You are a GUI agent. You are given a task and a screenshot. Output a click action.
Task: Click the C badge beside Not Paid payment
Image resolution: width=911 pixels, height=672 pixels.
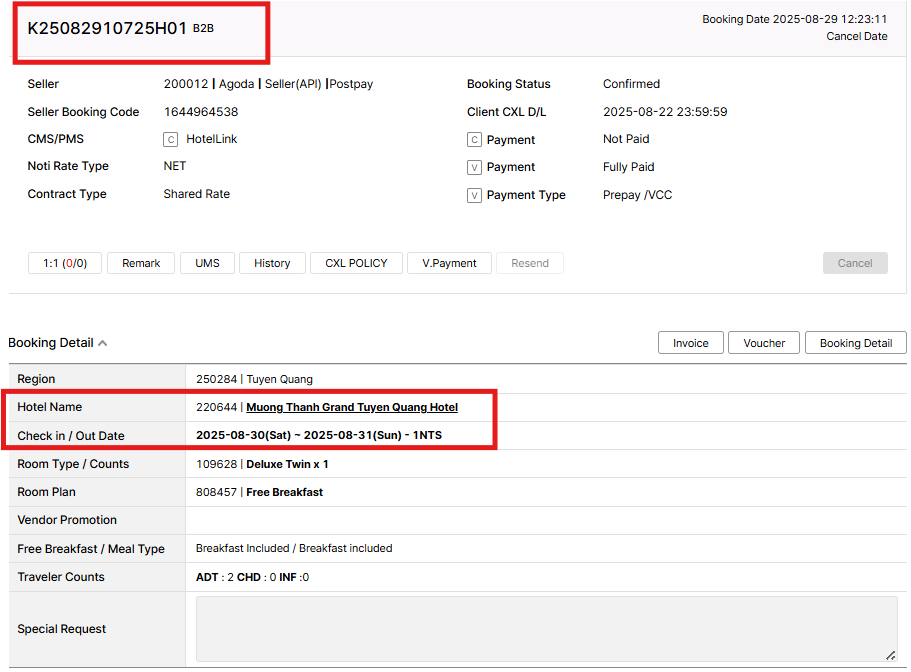pos(474,140)
